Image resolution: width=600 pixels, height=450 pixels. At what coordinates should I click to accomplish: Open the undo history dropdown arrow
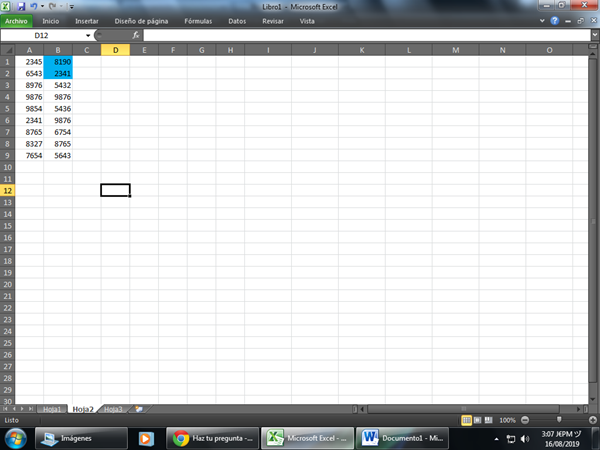pyautogui.click(x=42, y=6)
